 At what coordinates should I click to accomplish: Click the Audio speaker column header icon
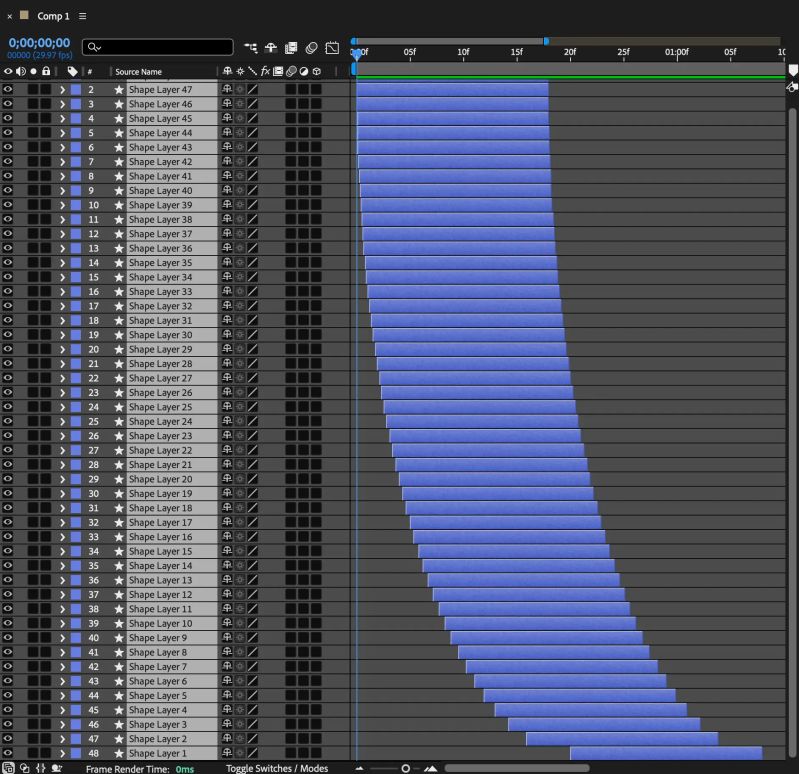pyautogui.click(x=21, y=71)
